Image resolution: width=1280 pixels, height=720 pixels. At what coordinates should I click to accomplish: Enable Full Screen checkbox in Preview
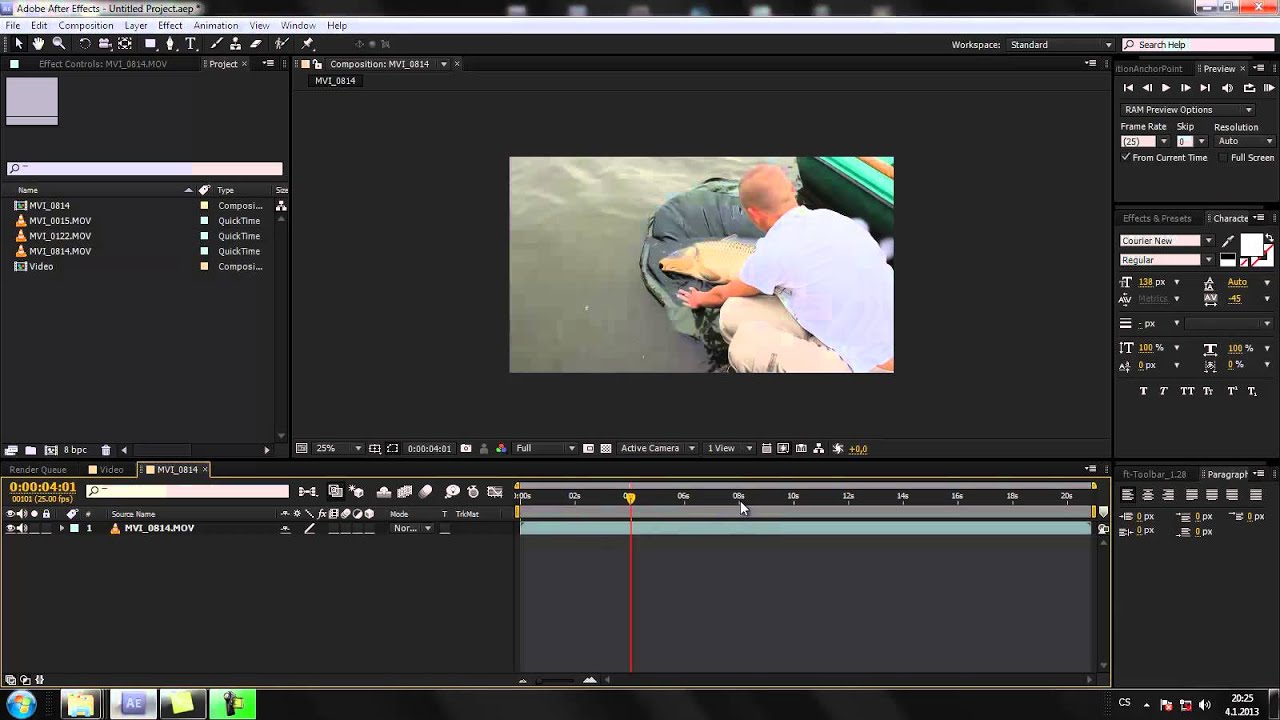1224,158
